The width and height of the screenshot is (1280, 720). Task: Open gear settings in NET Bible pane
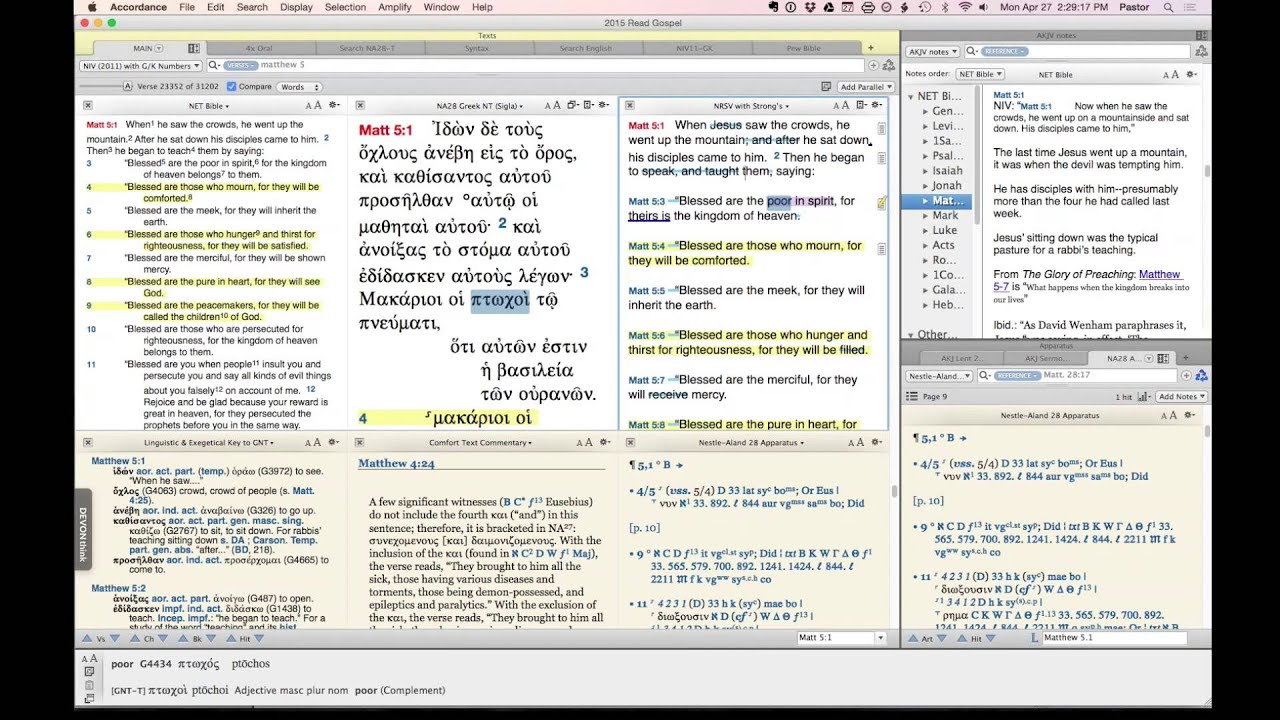pos(334,105)
